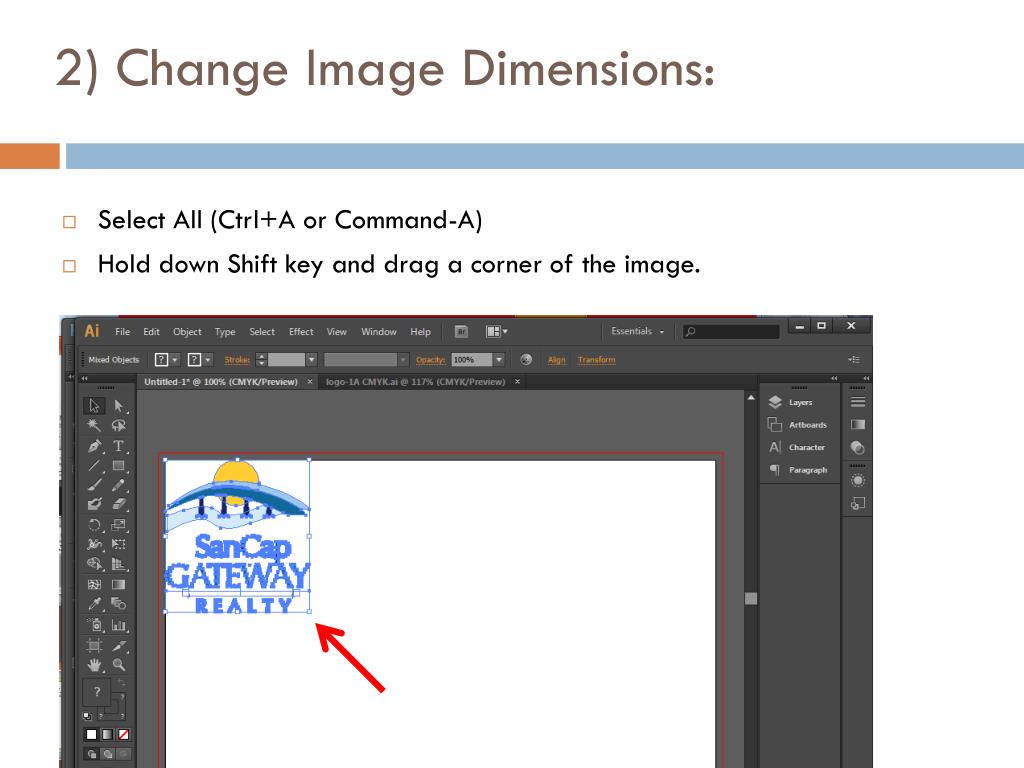Select the Rectangle tool
This screenshot has width=1024, height=768.
119,466
